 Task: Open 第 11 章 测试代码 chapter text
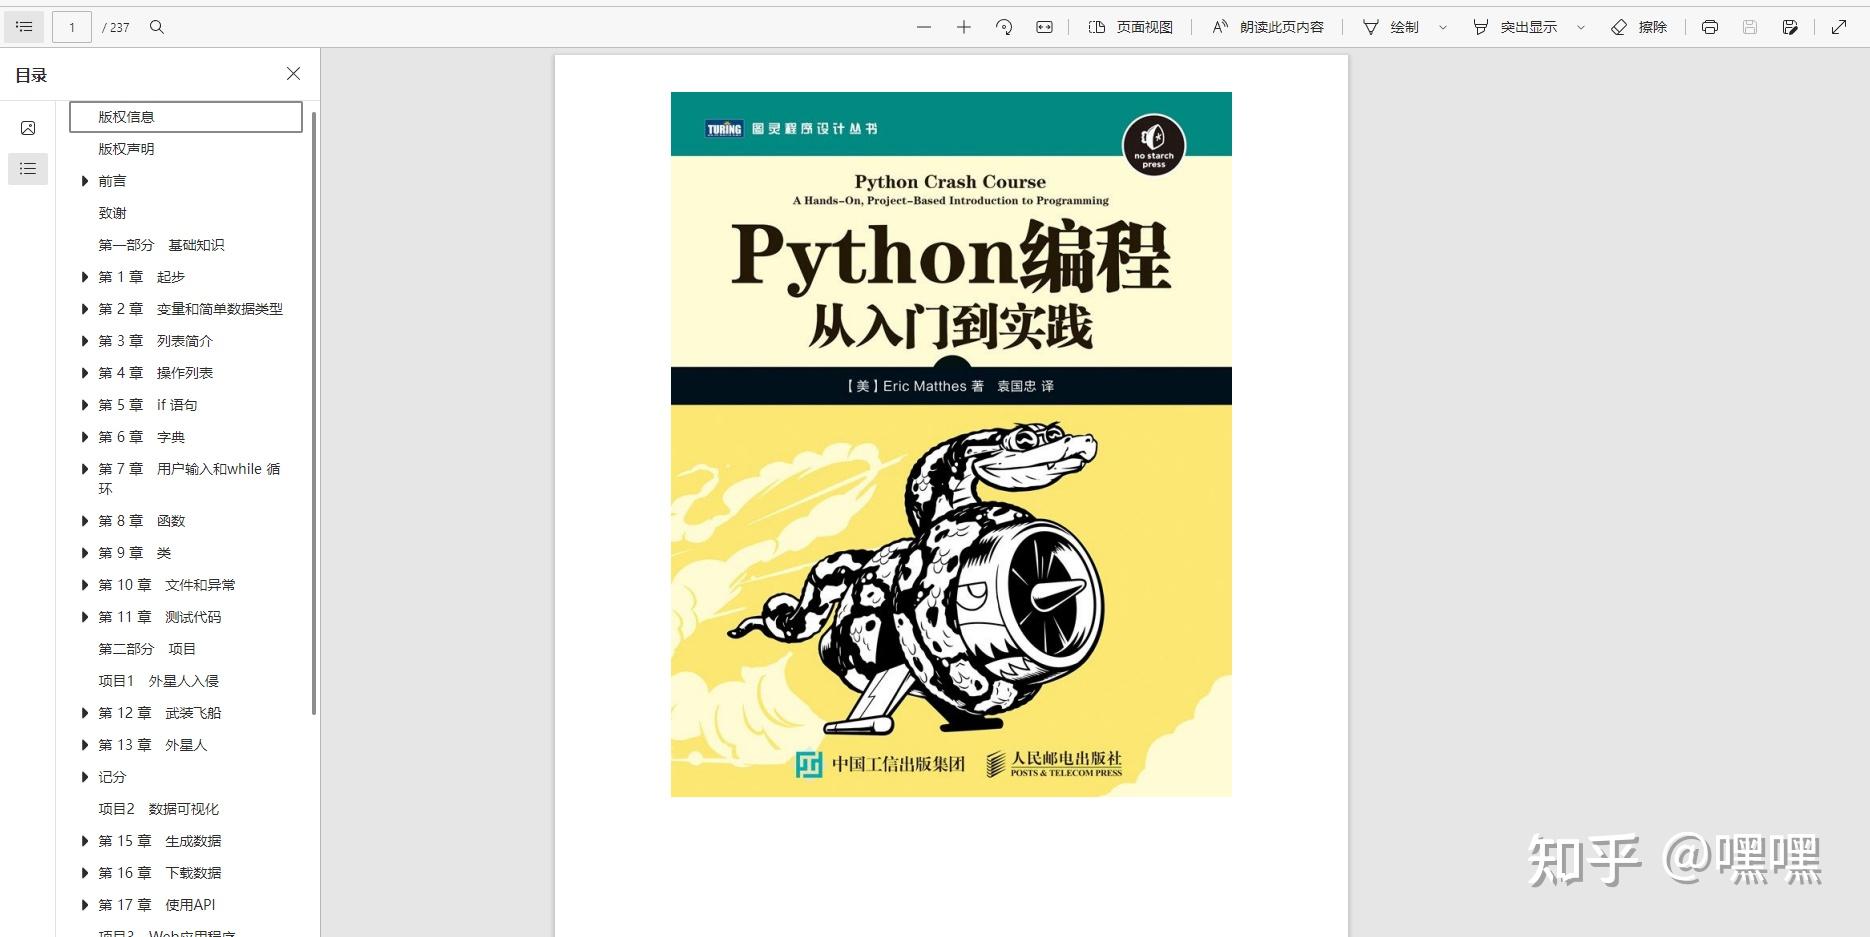tap(160, 617)
